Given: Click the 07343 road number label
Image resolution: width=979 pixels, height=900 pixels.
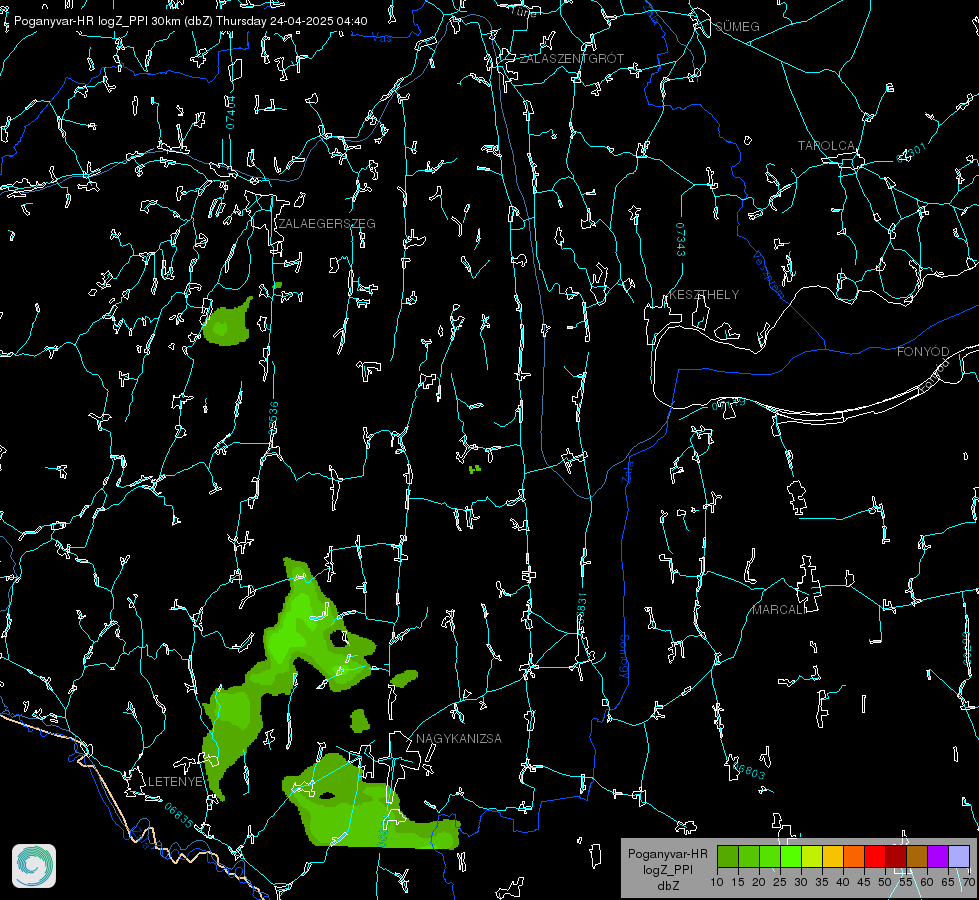Looking at the screenshot, I should (x=681, y=239).
